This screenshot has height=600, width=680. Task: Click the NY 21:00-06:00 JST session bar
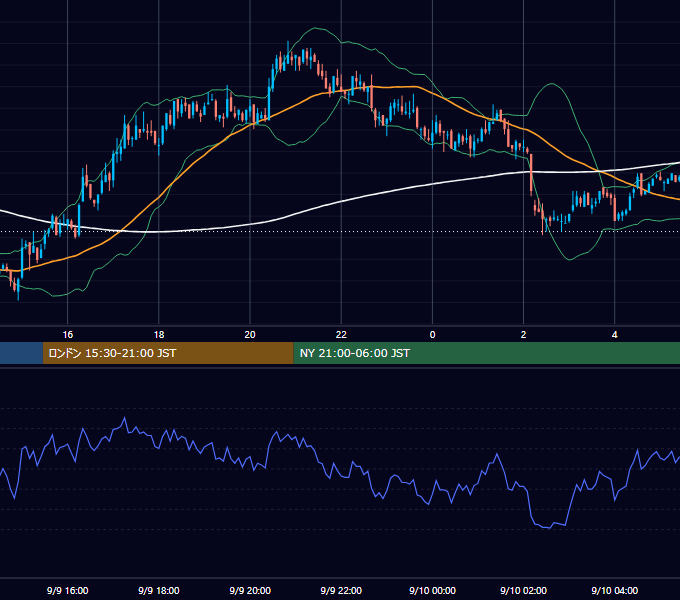click(x=487, y=353)
